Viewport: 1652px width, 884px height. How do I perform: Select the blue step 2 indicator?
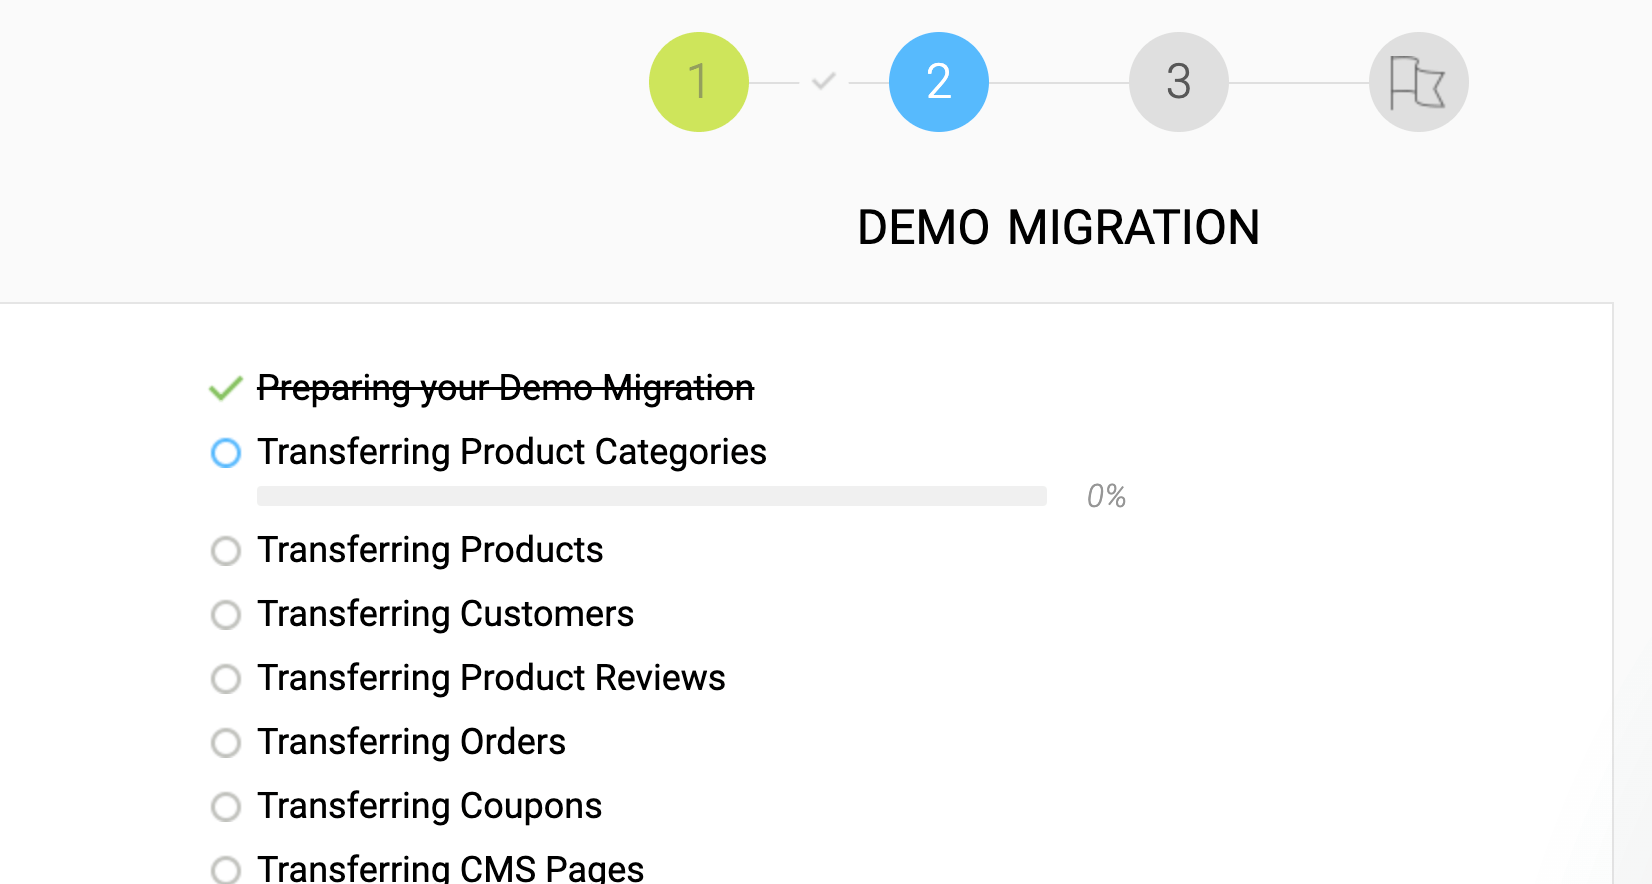938,82
